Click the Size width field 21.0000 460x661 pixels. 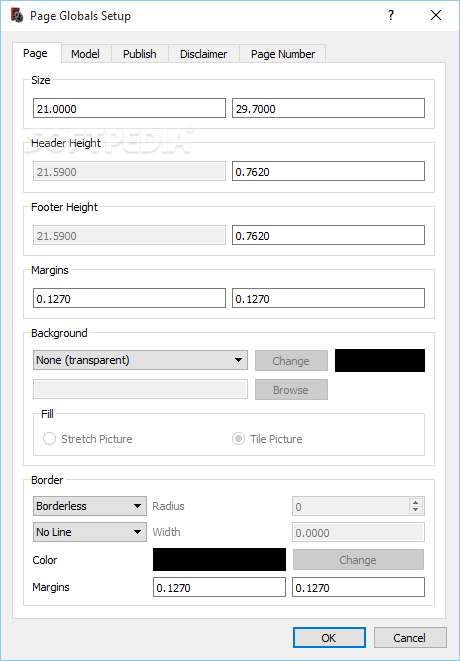click(129, 108)
